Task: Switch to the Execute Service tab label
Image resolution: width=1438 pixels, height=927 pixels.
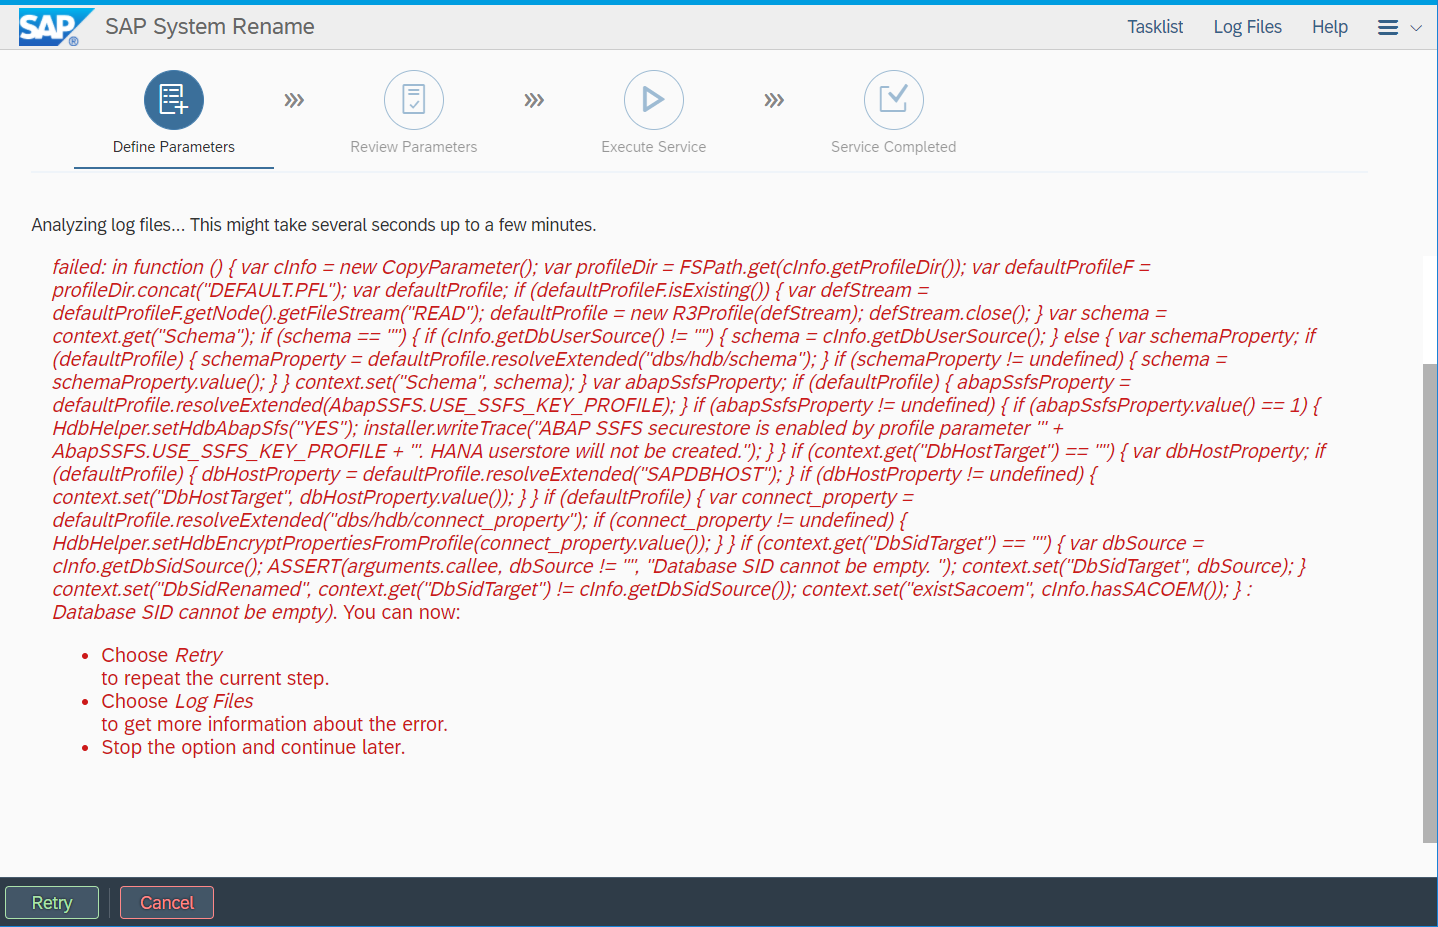Action: pyautogui.click(x=654, y=147)
